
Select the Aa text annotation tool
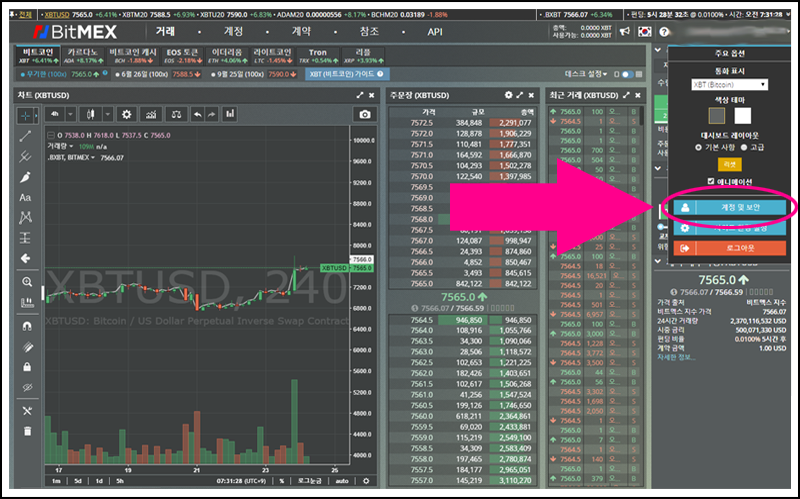click(25, 197)
